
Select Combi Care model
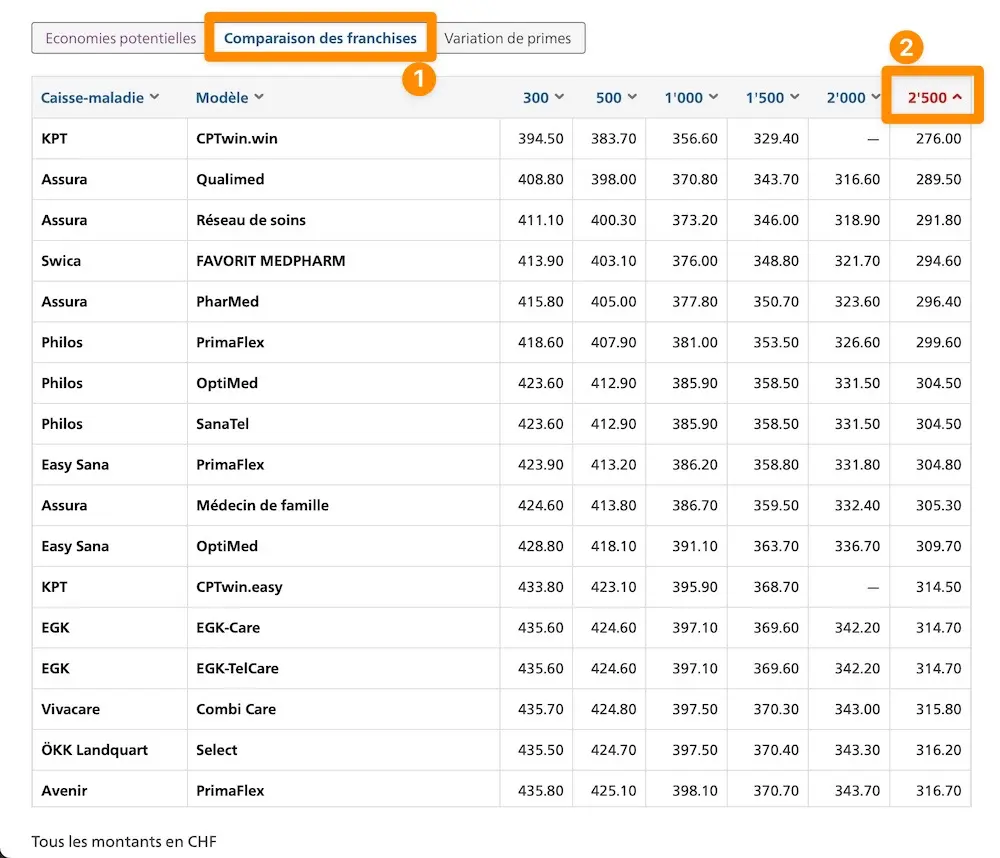coord(236,709)
